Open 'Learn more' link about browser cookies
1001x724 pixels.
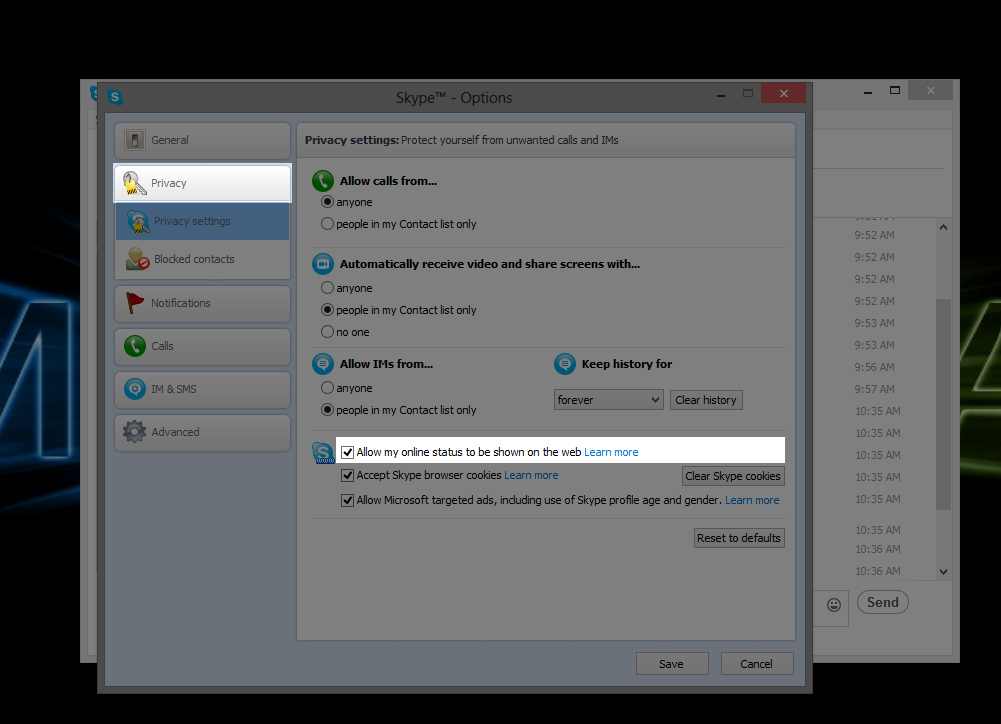coord(531,475)
